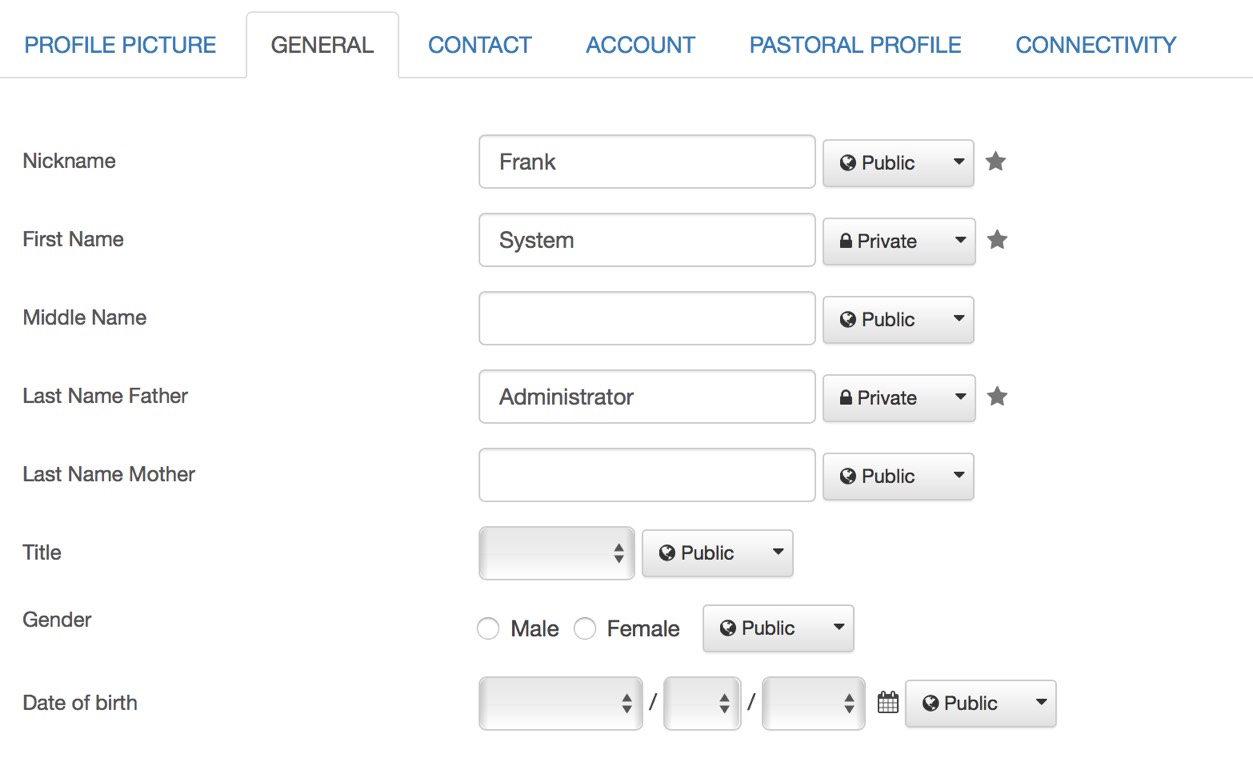Viewport: 1253px width, 758px height.
Task: Go to the Connectivity tab
Action: point(1096,45)
